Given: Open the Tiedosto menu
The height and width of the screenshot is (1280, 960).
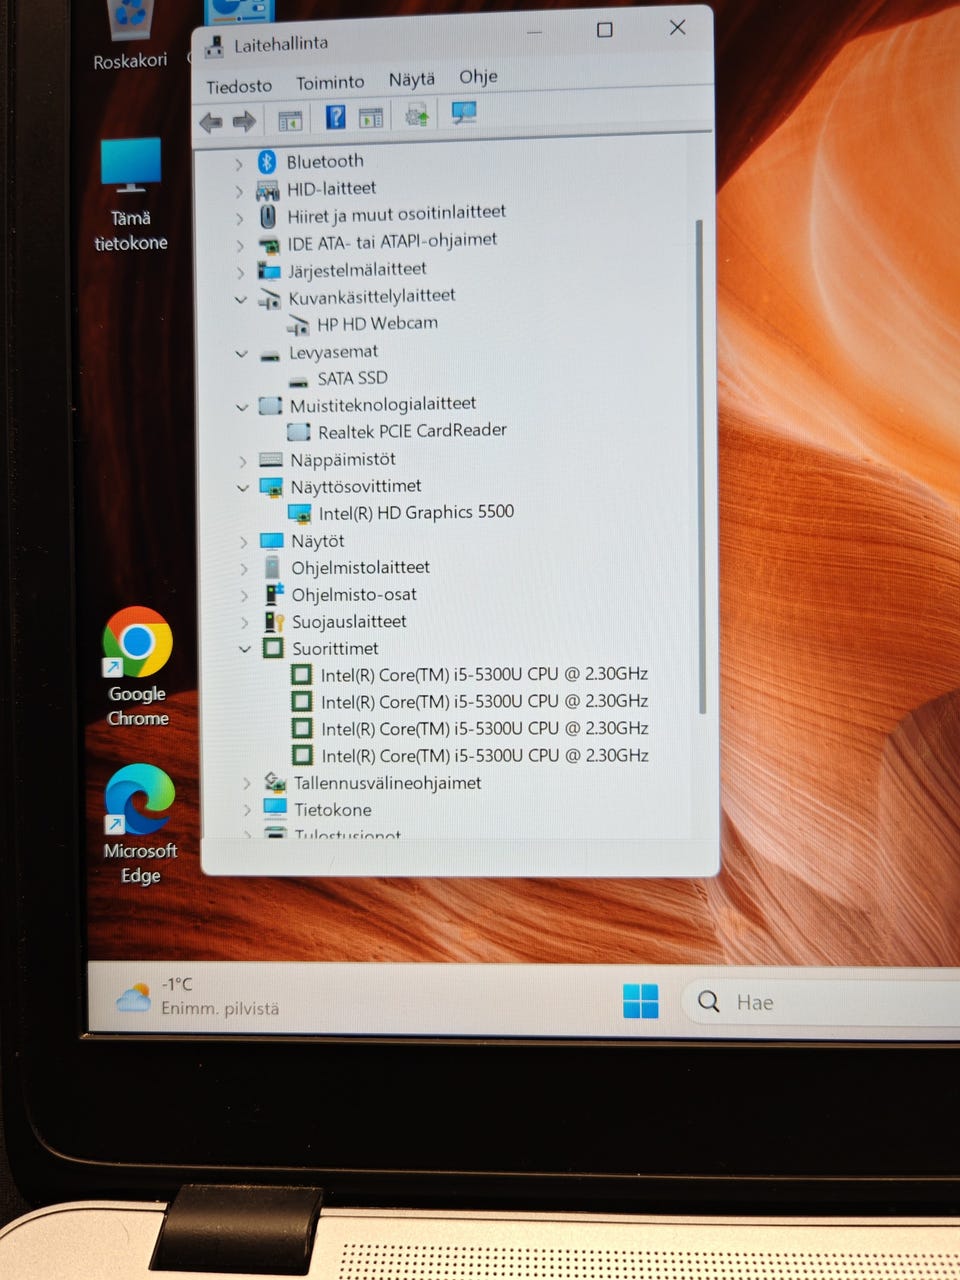Looking at the screenshot, I should pos(239,87).
